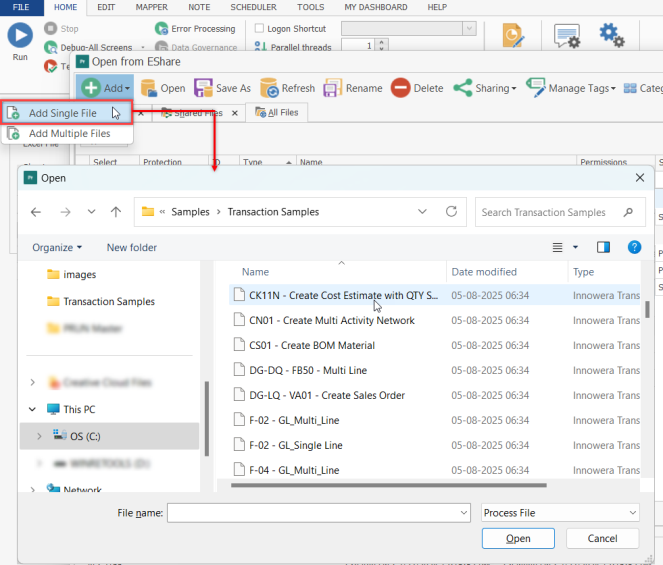Toggle the Logon Shortcut checkbox
663x565 pixels.
(259, 28)
